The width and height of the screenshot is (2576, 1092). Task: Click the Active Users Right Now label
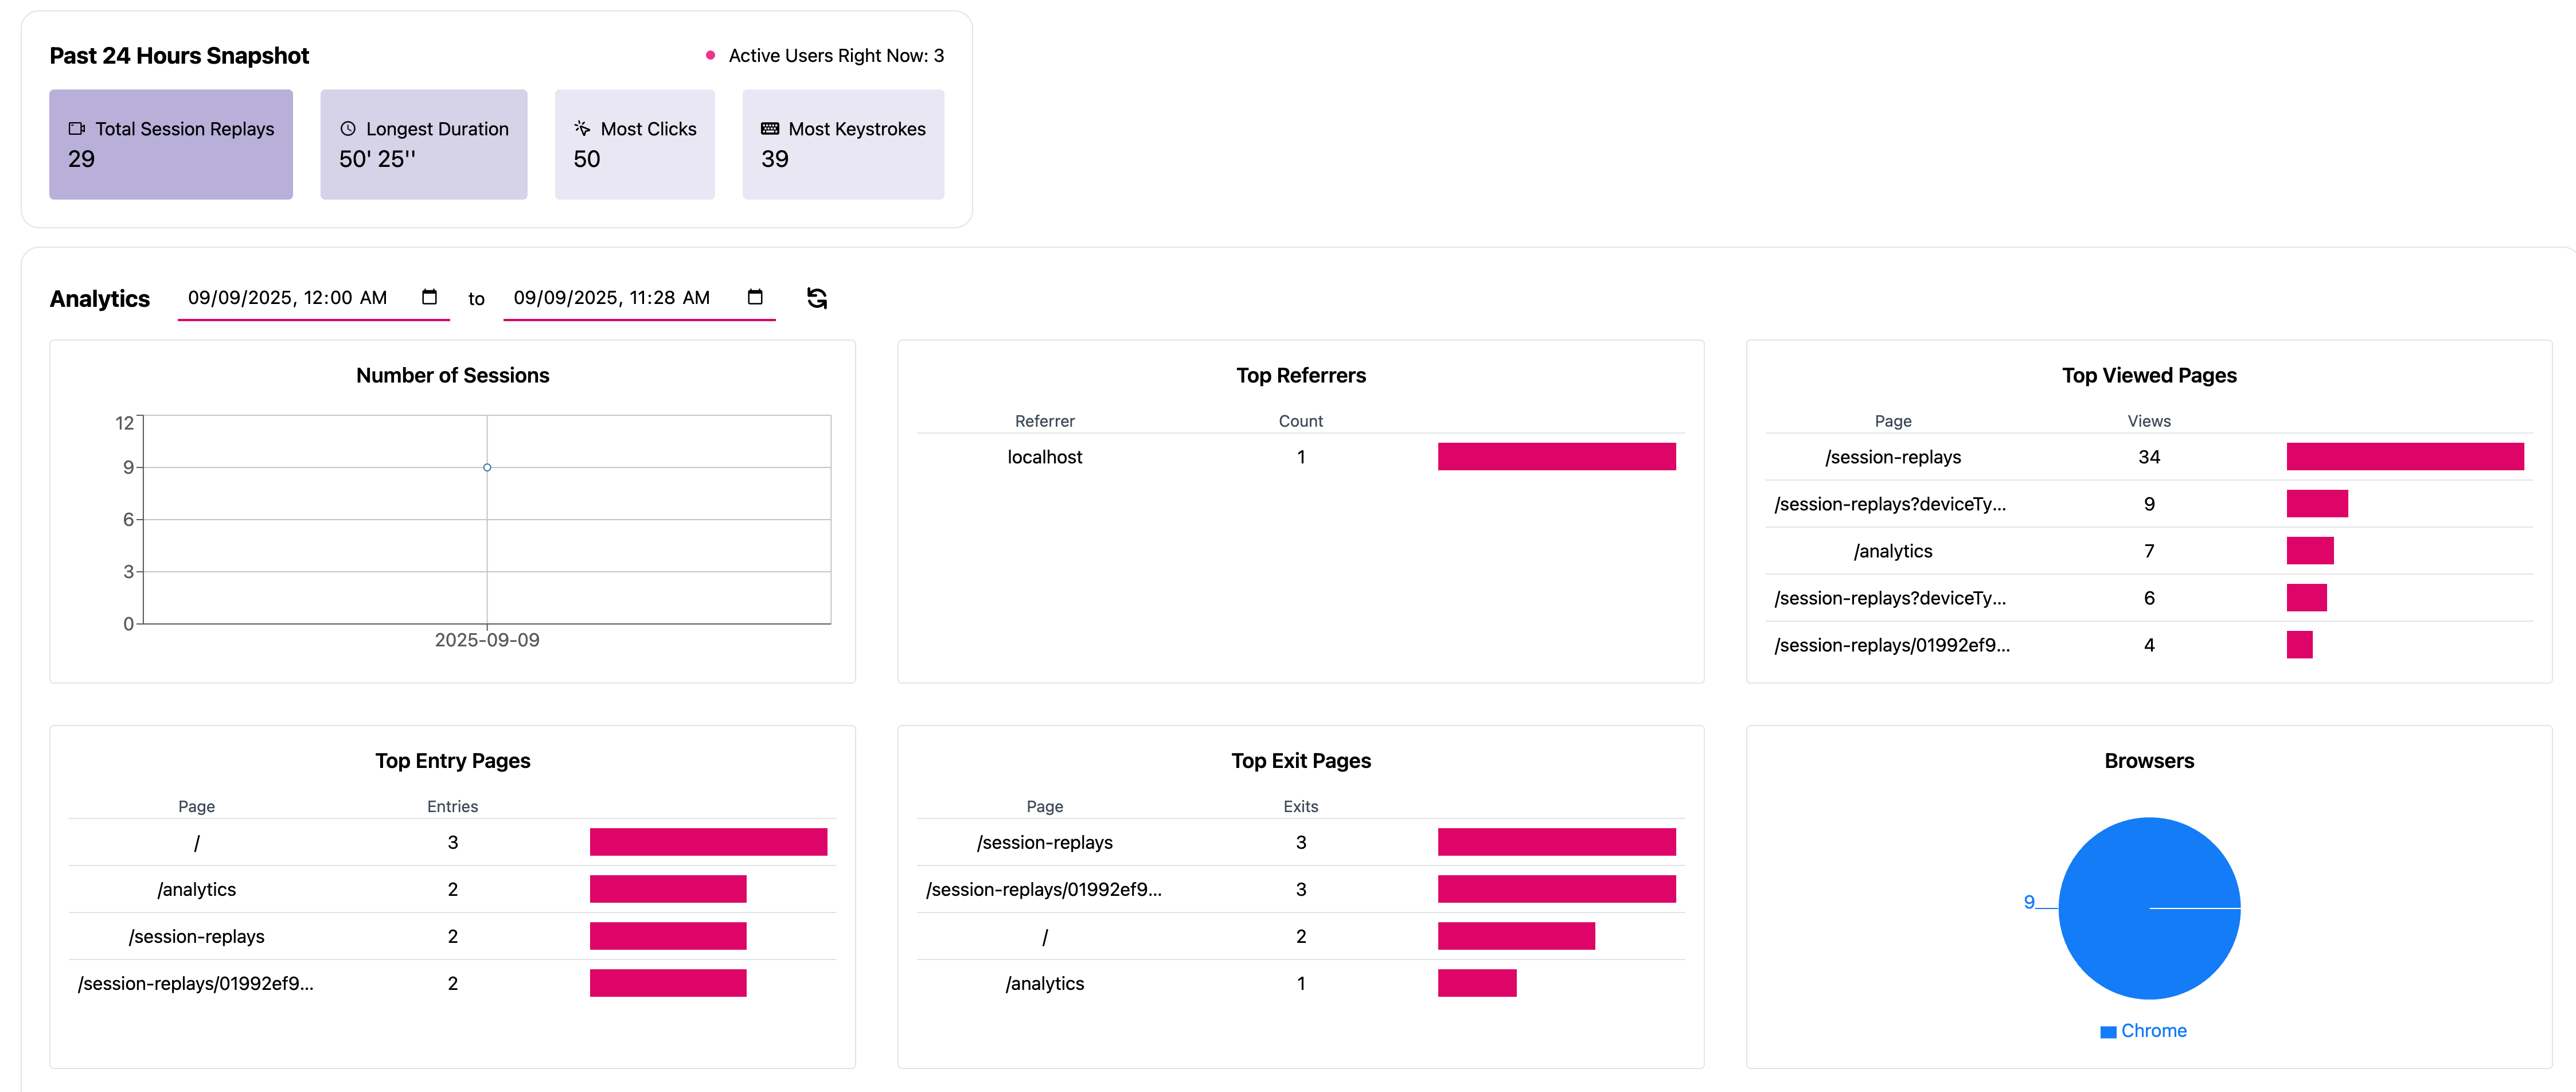(836, 55)
